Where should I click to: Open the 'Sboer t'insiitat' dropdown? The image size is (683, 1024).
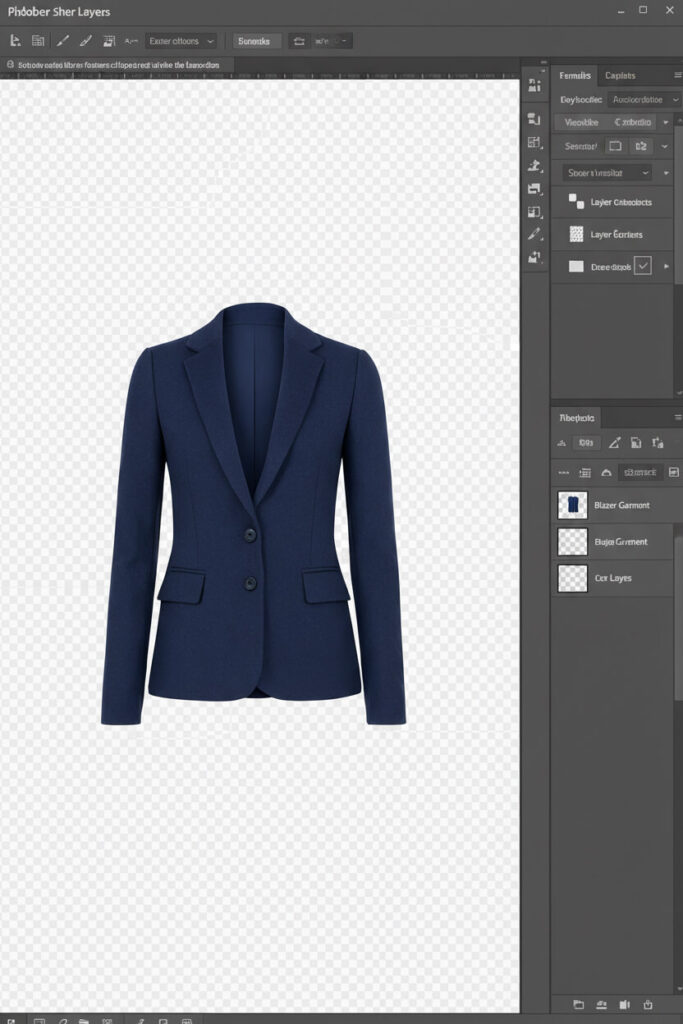605,173
